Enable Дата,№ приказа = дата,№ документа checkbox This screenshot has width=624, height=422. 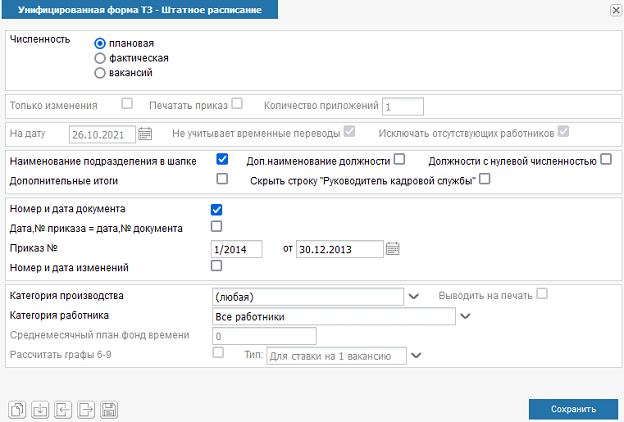216,227
